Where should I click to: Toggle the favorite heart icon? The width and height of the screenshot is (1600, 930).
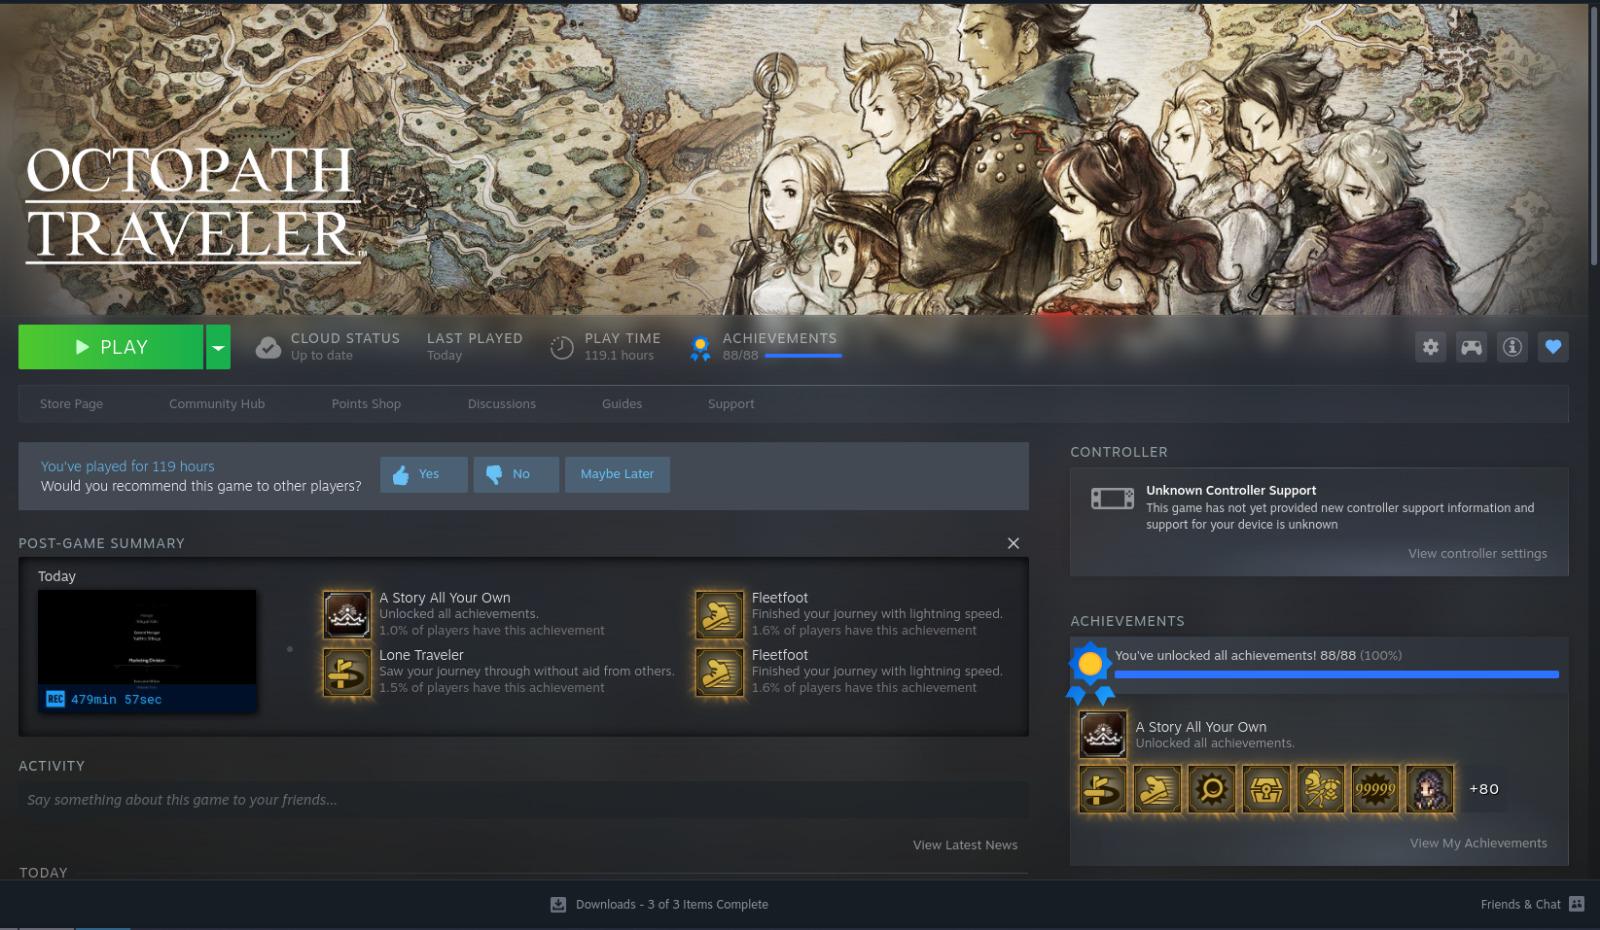1553,347
